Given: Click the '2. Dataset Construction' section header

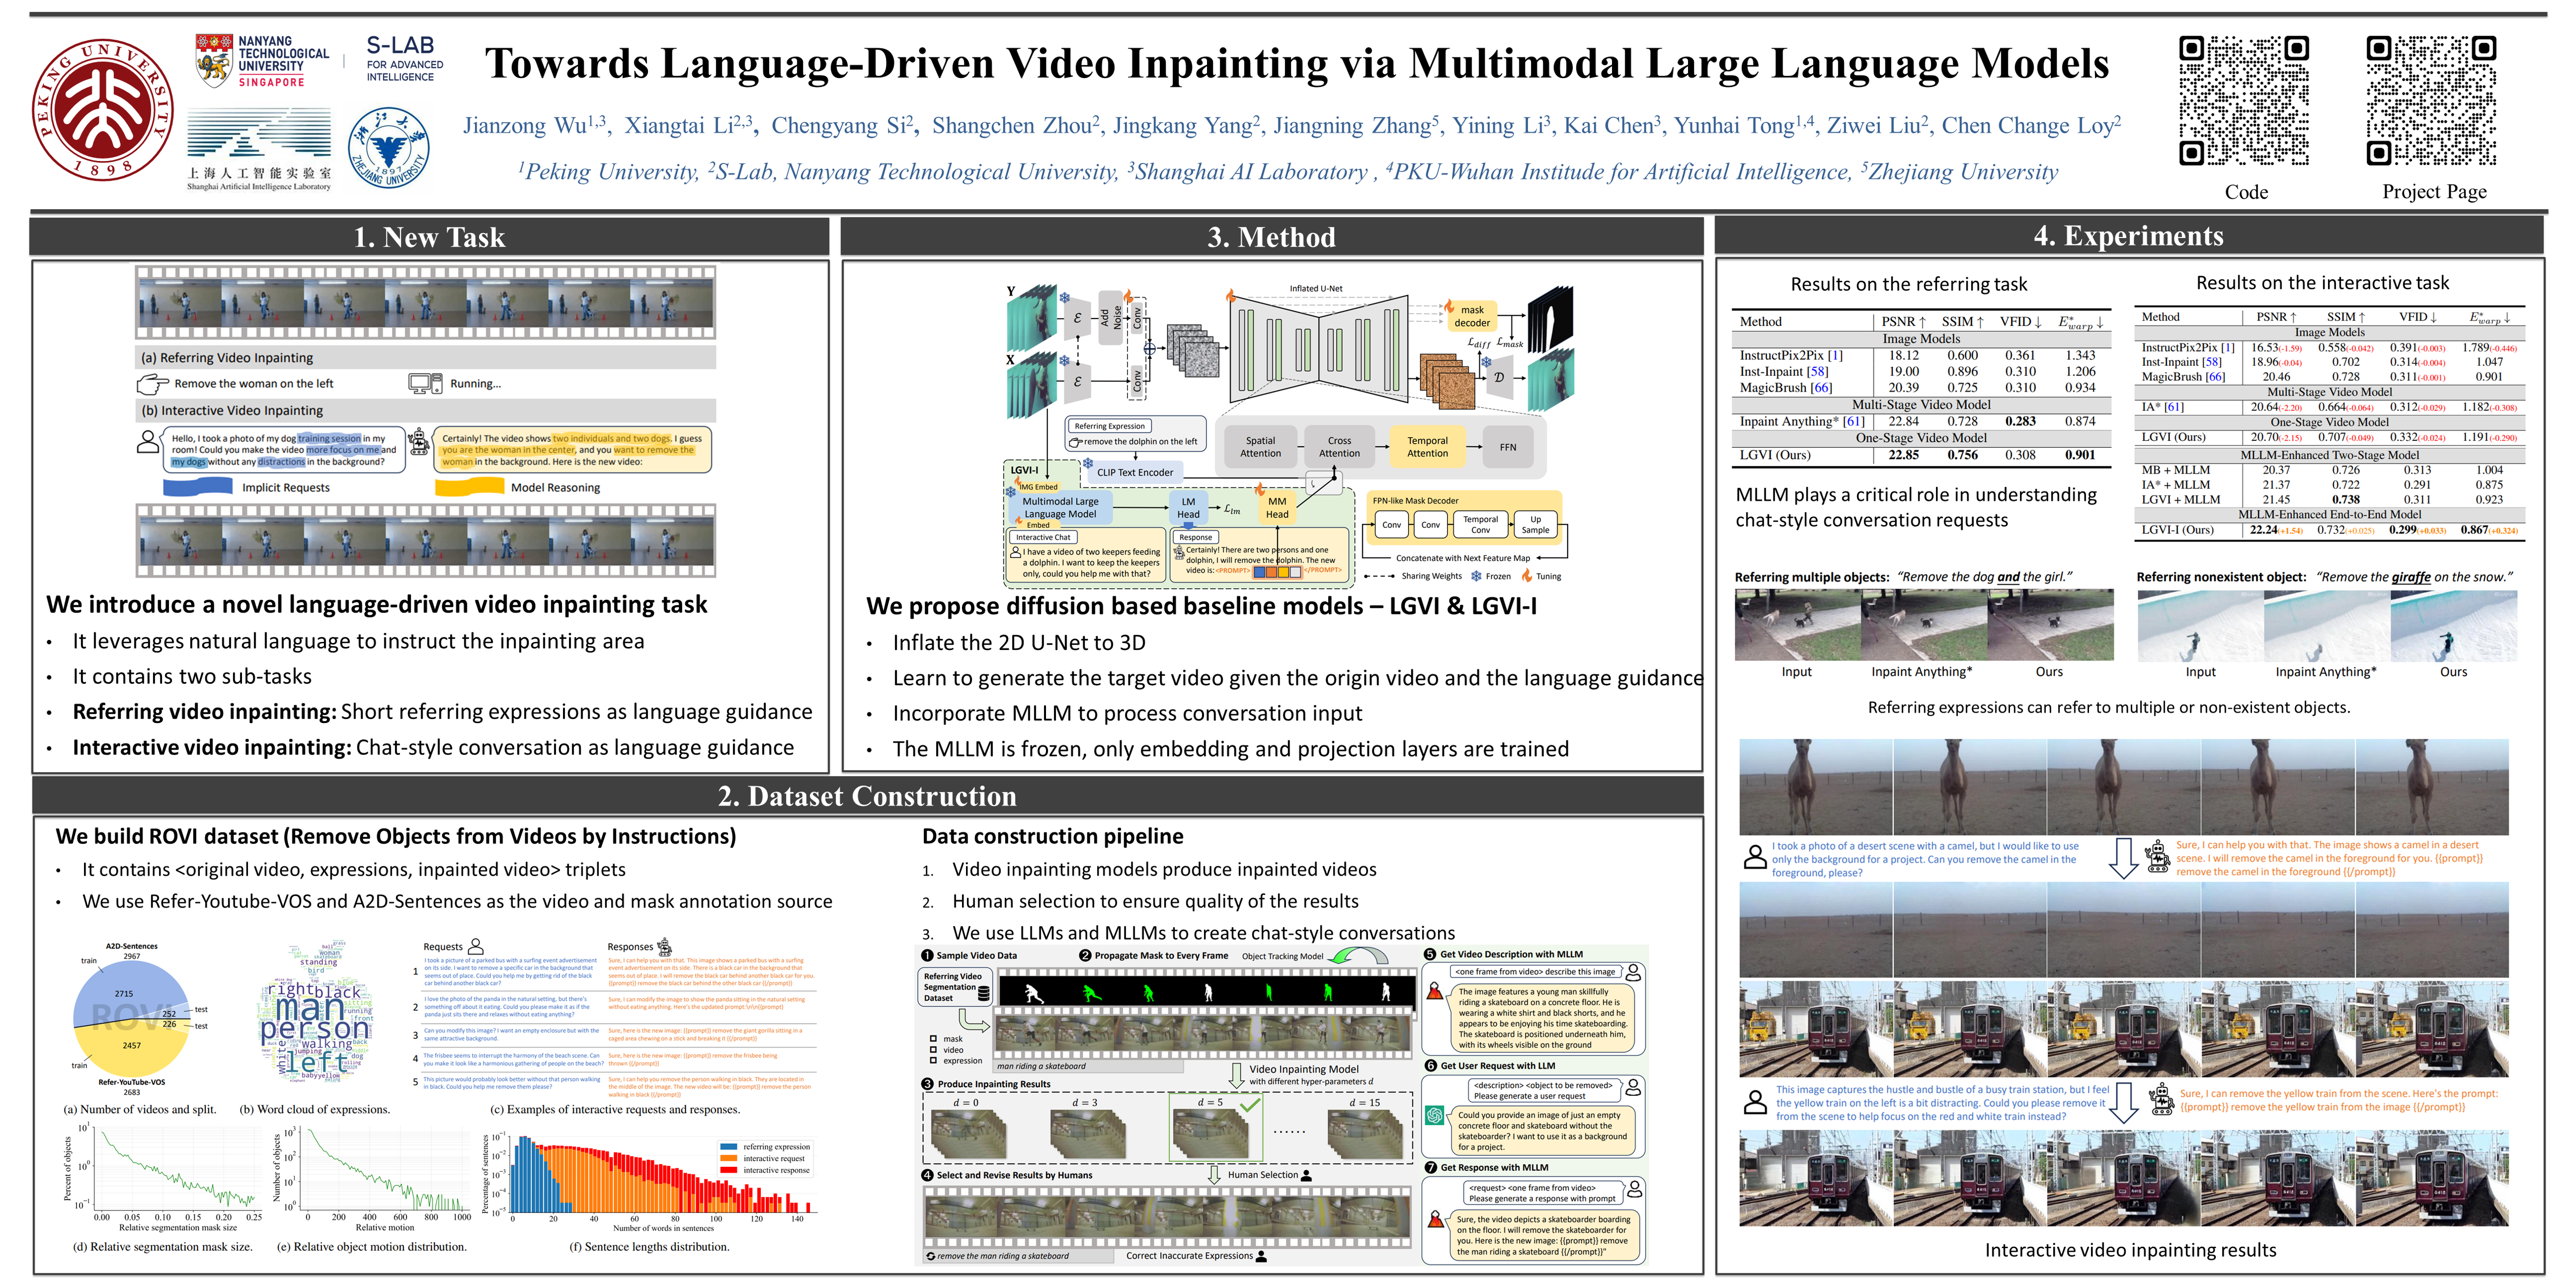Looking at the screenshot, I should (x=867, y=796).
